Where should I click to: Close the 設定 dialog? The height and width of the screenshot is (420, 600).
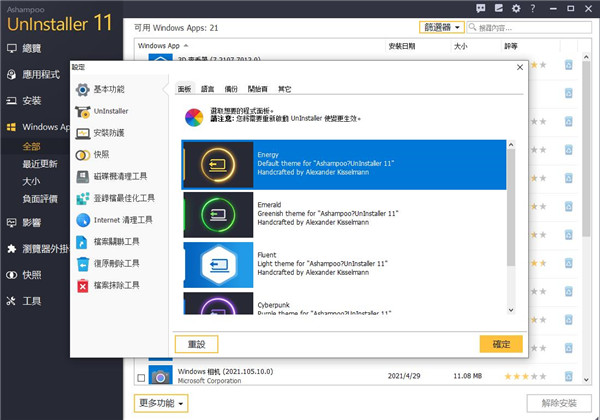click(520, 67)
